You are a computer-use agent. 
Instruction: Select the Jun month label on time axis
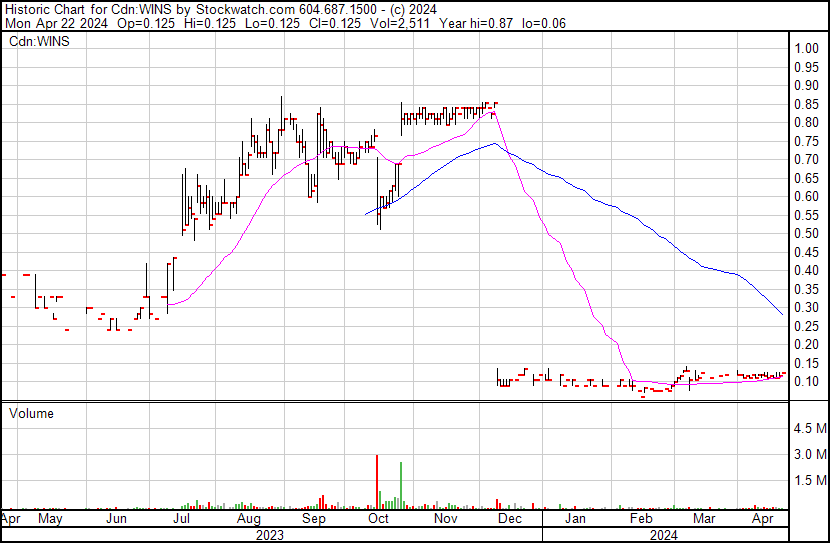click(x=116, y=520)
